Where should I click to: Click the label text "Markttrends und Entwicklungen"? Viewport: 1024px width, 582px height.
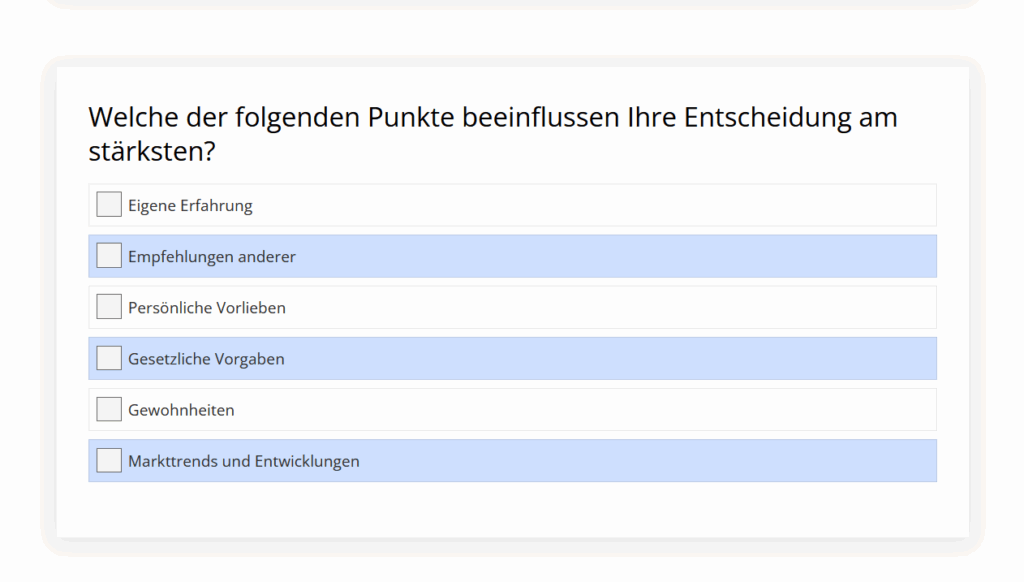pos(242,461)
